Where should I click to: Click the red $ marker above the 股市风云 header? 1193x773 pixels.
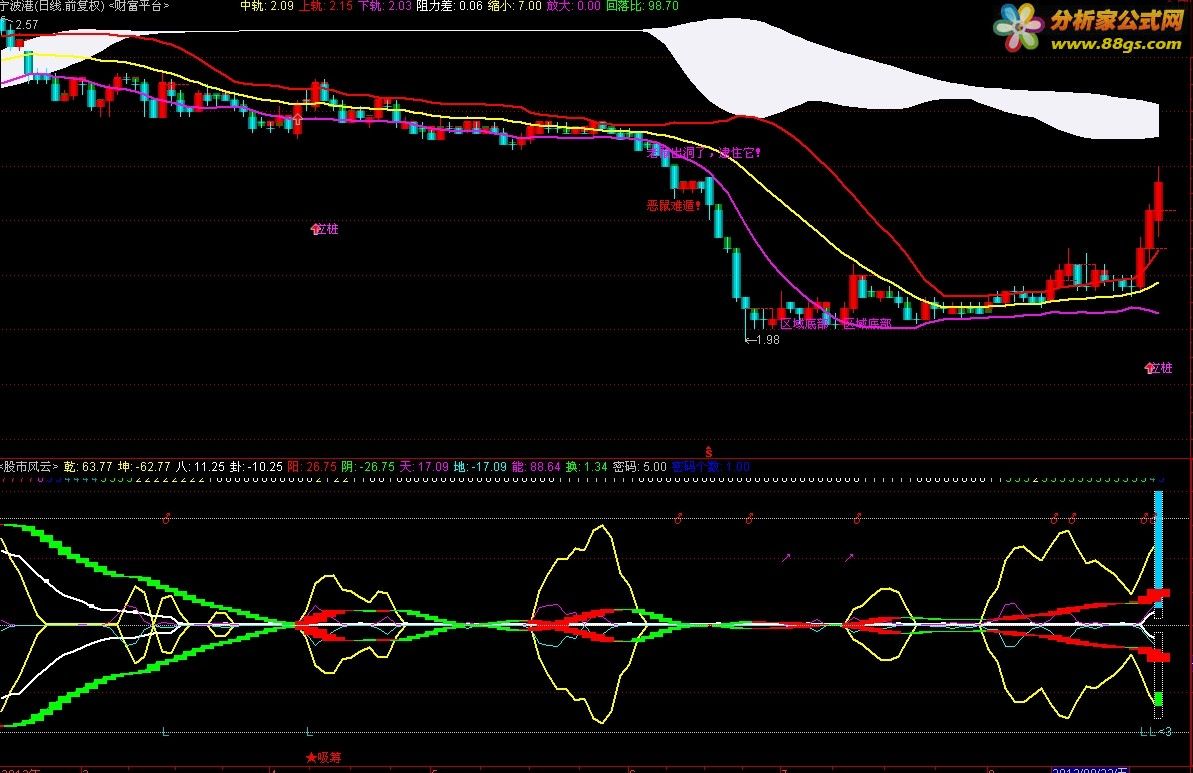[x=708, y=452]
